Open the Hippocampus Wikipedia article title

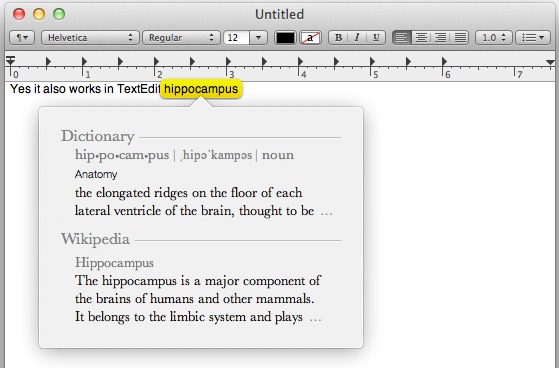click(114, 263)
